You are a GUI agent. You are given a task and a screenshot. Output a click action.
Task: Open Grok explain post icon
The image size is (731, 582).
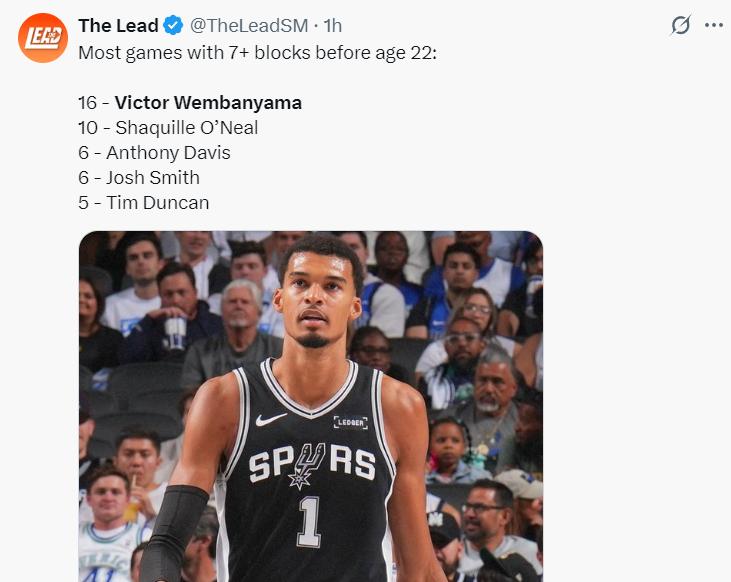point(680,26)
